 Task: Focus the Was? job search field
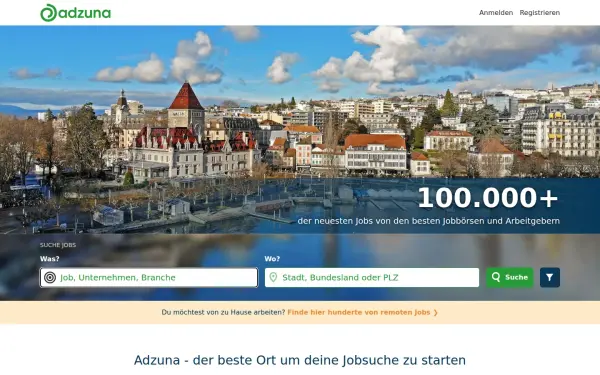(149, 277)
